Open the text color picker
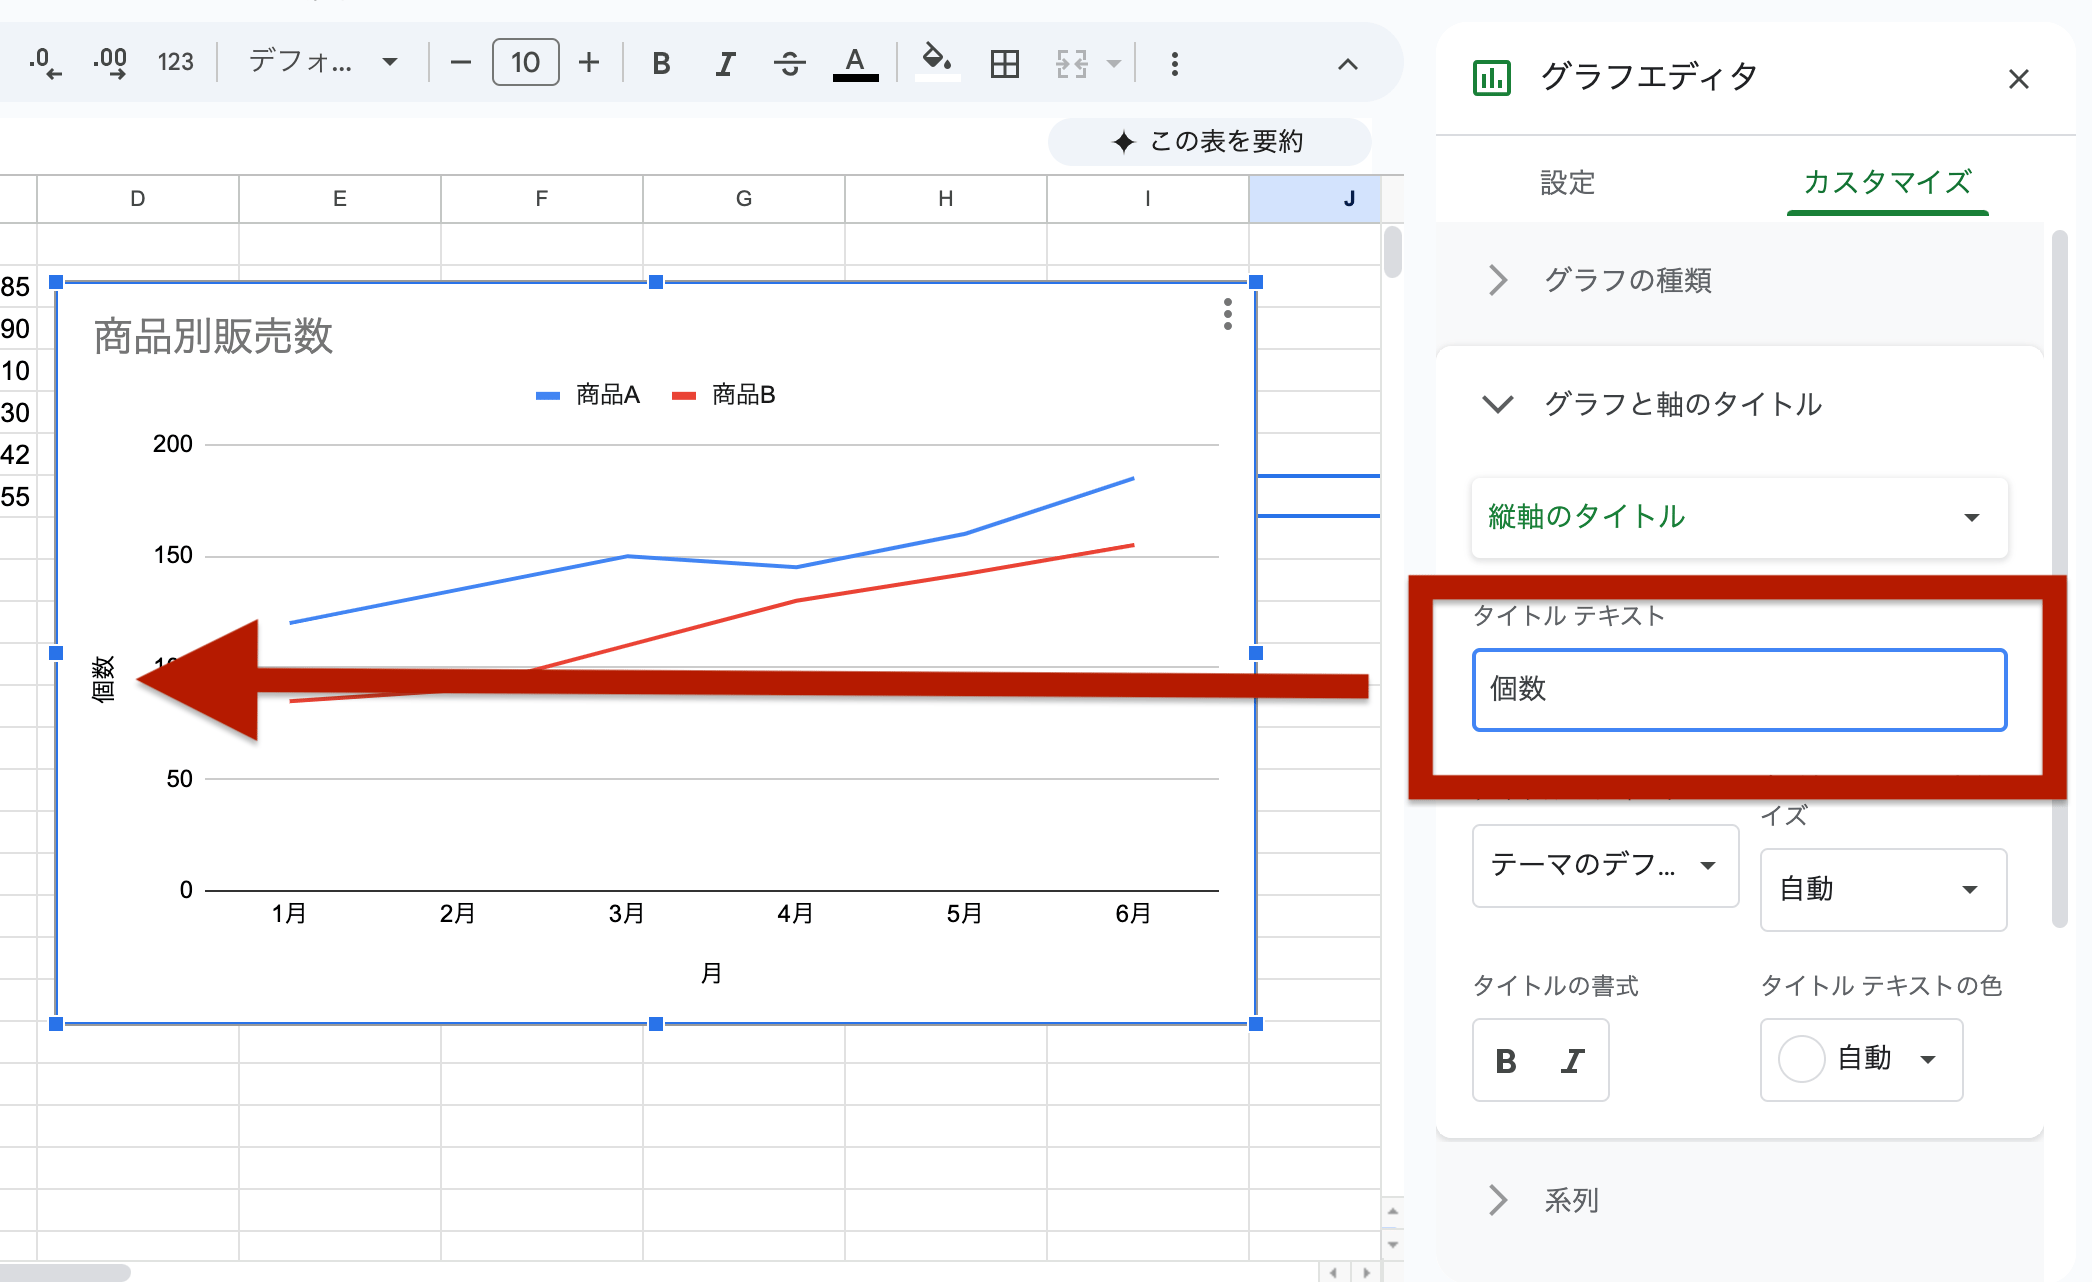Viewport: 2092px width, 1282px height. [854, 62]
